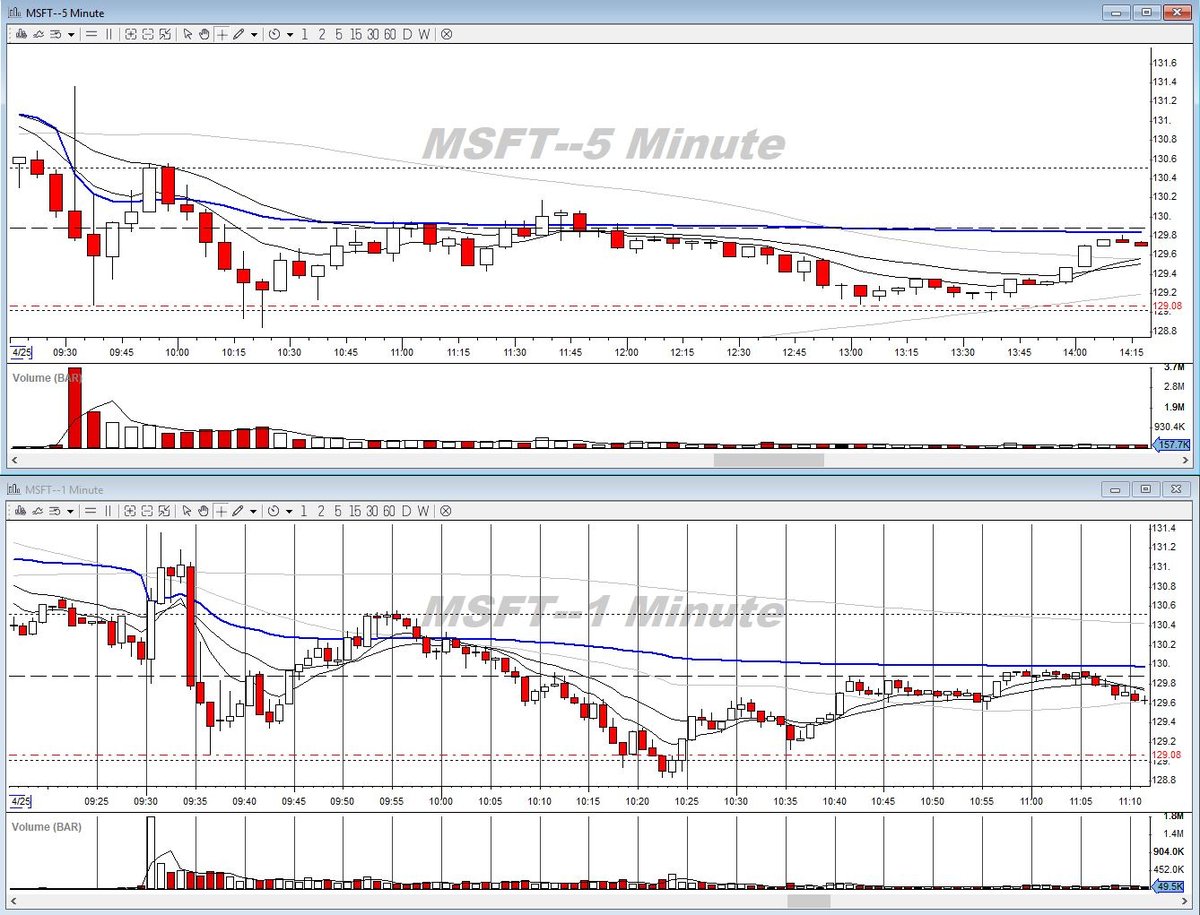Viewport: 1200px width, 915px height.
Task: Switch to line chart style in 5 Minute window
Action: 38,34
